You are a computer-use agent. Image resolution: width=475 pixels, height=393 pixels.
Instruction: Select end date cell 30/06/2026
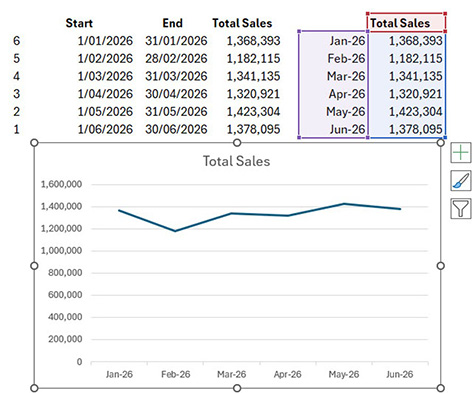pos(176,129)
